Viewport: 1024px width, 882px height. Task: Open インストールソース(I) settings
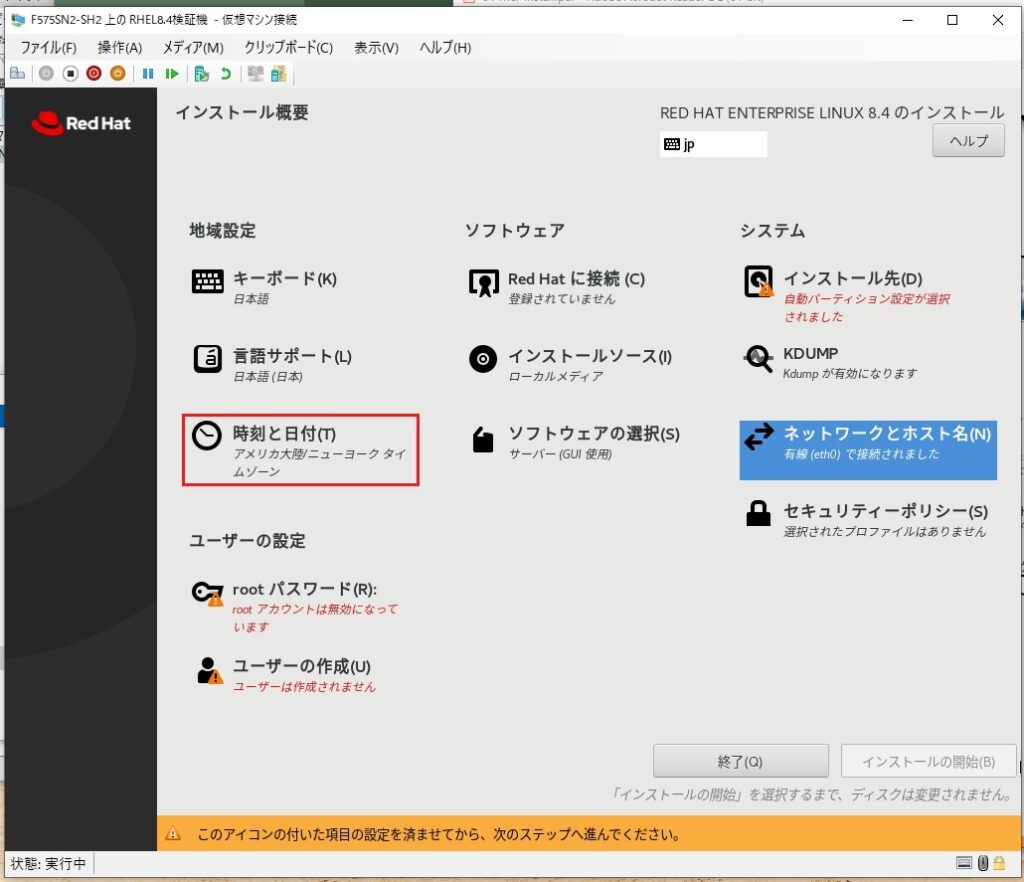tap(570, 364)
